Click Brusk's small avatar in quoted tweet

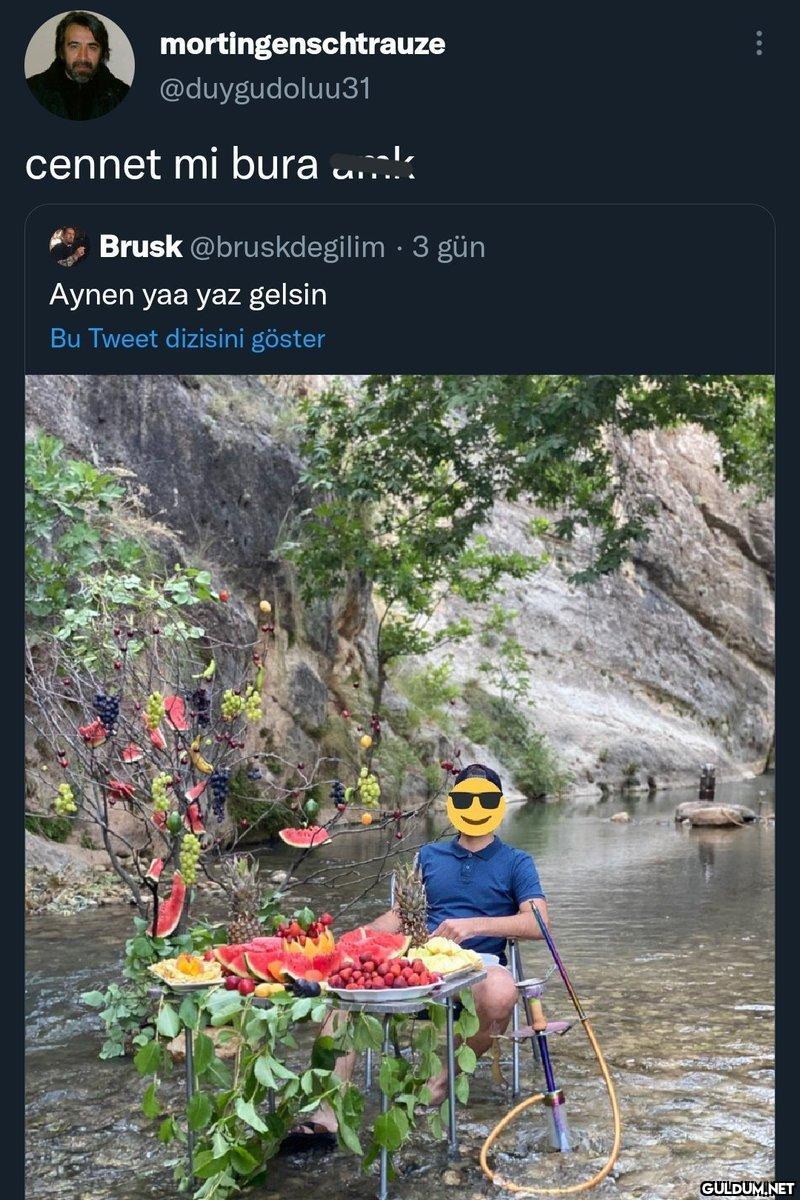pos(69,247)
